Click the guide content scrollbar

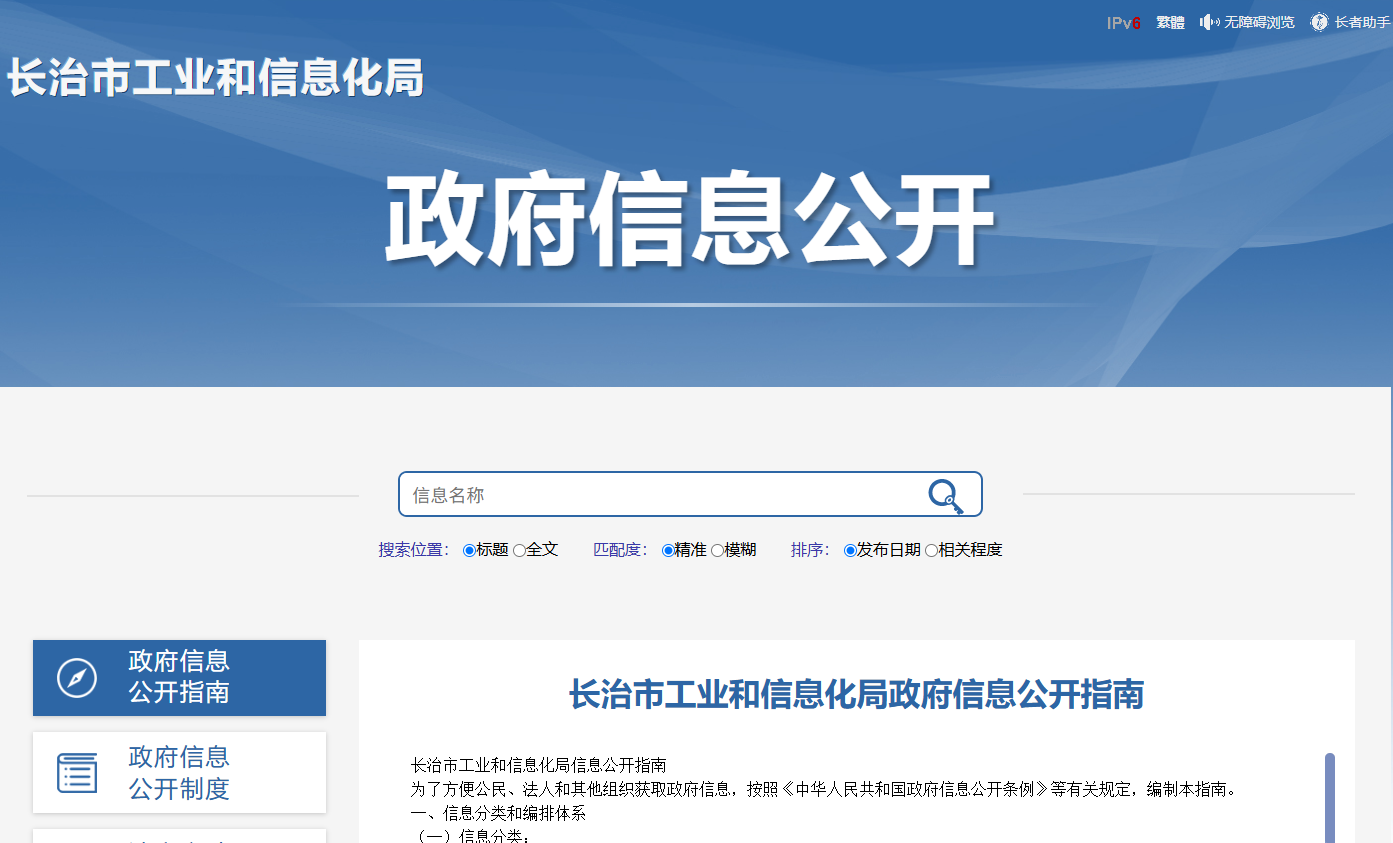tap(1330, 797)
